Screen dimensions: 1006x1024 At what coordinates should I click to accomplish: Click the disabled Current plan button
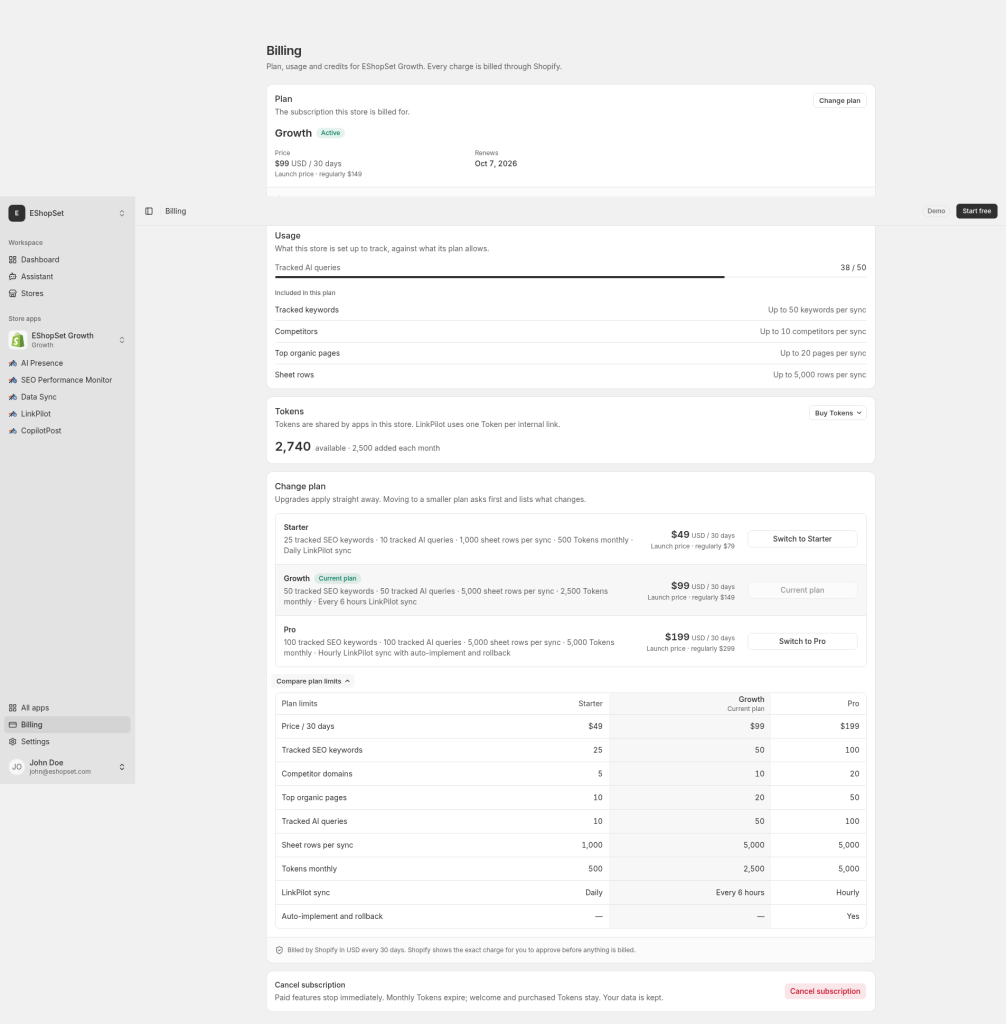coord(802,590)
